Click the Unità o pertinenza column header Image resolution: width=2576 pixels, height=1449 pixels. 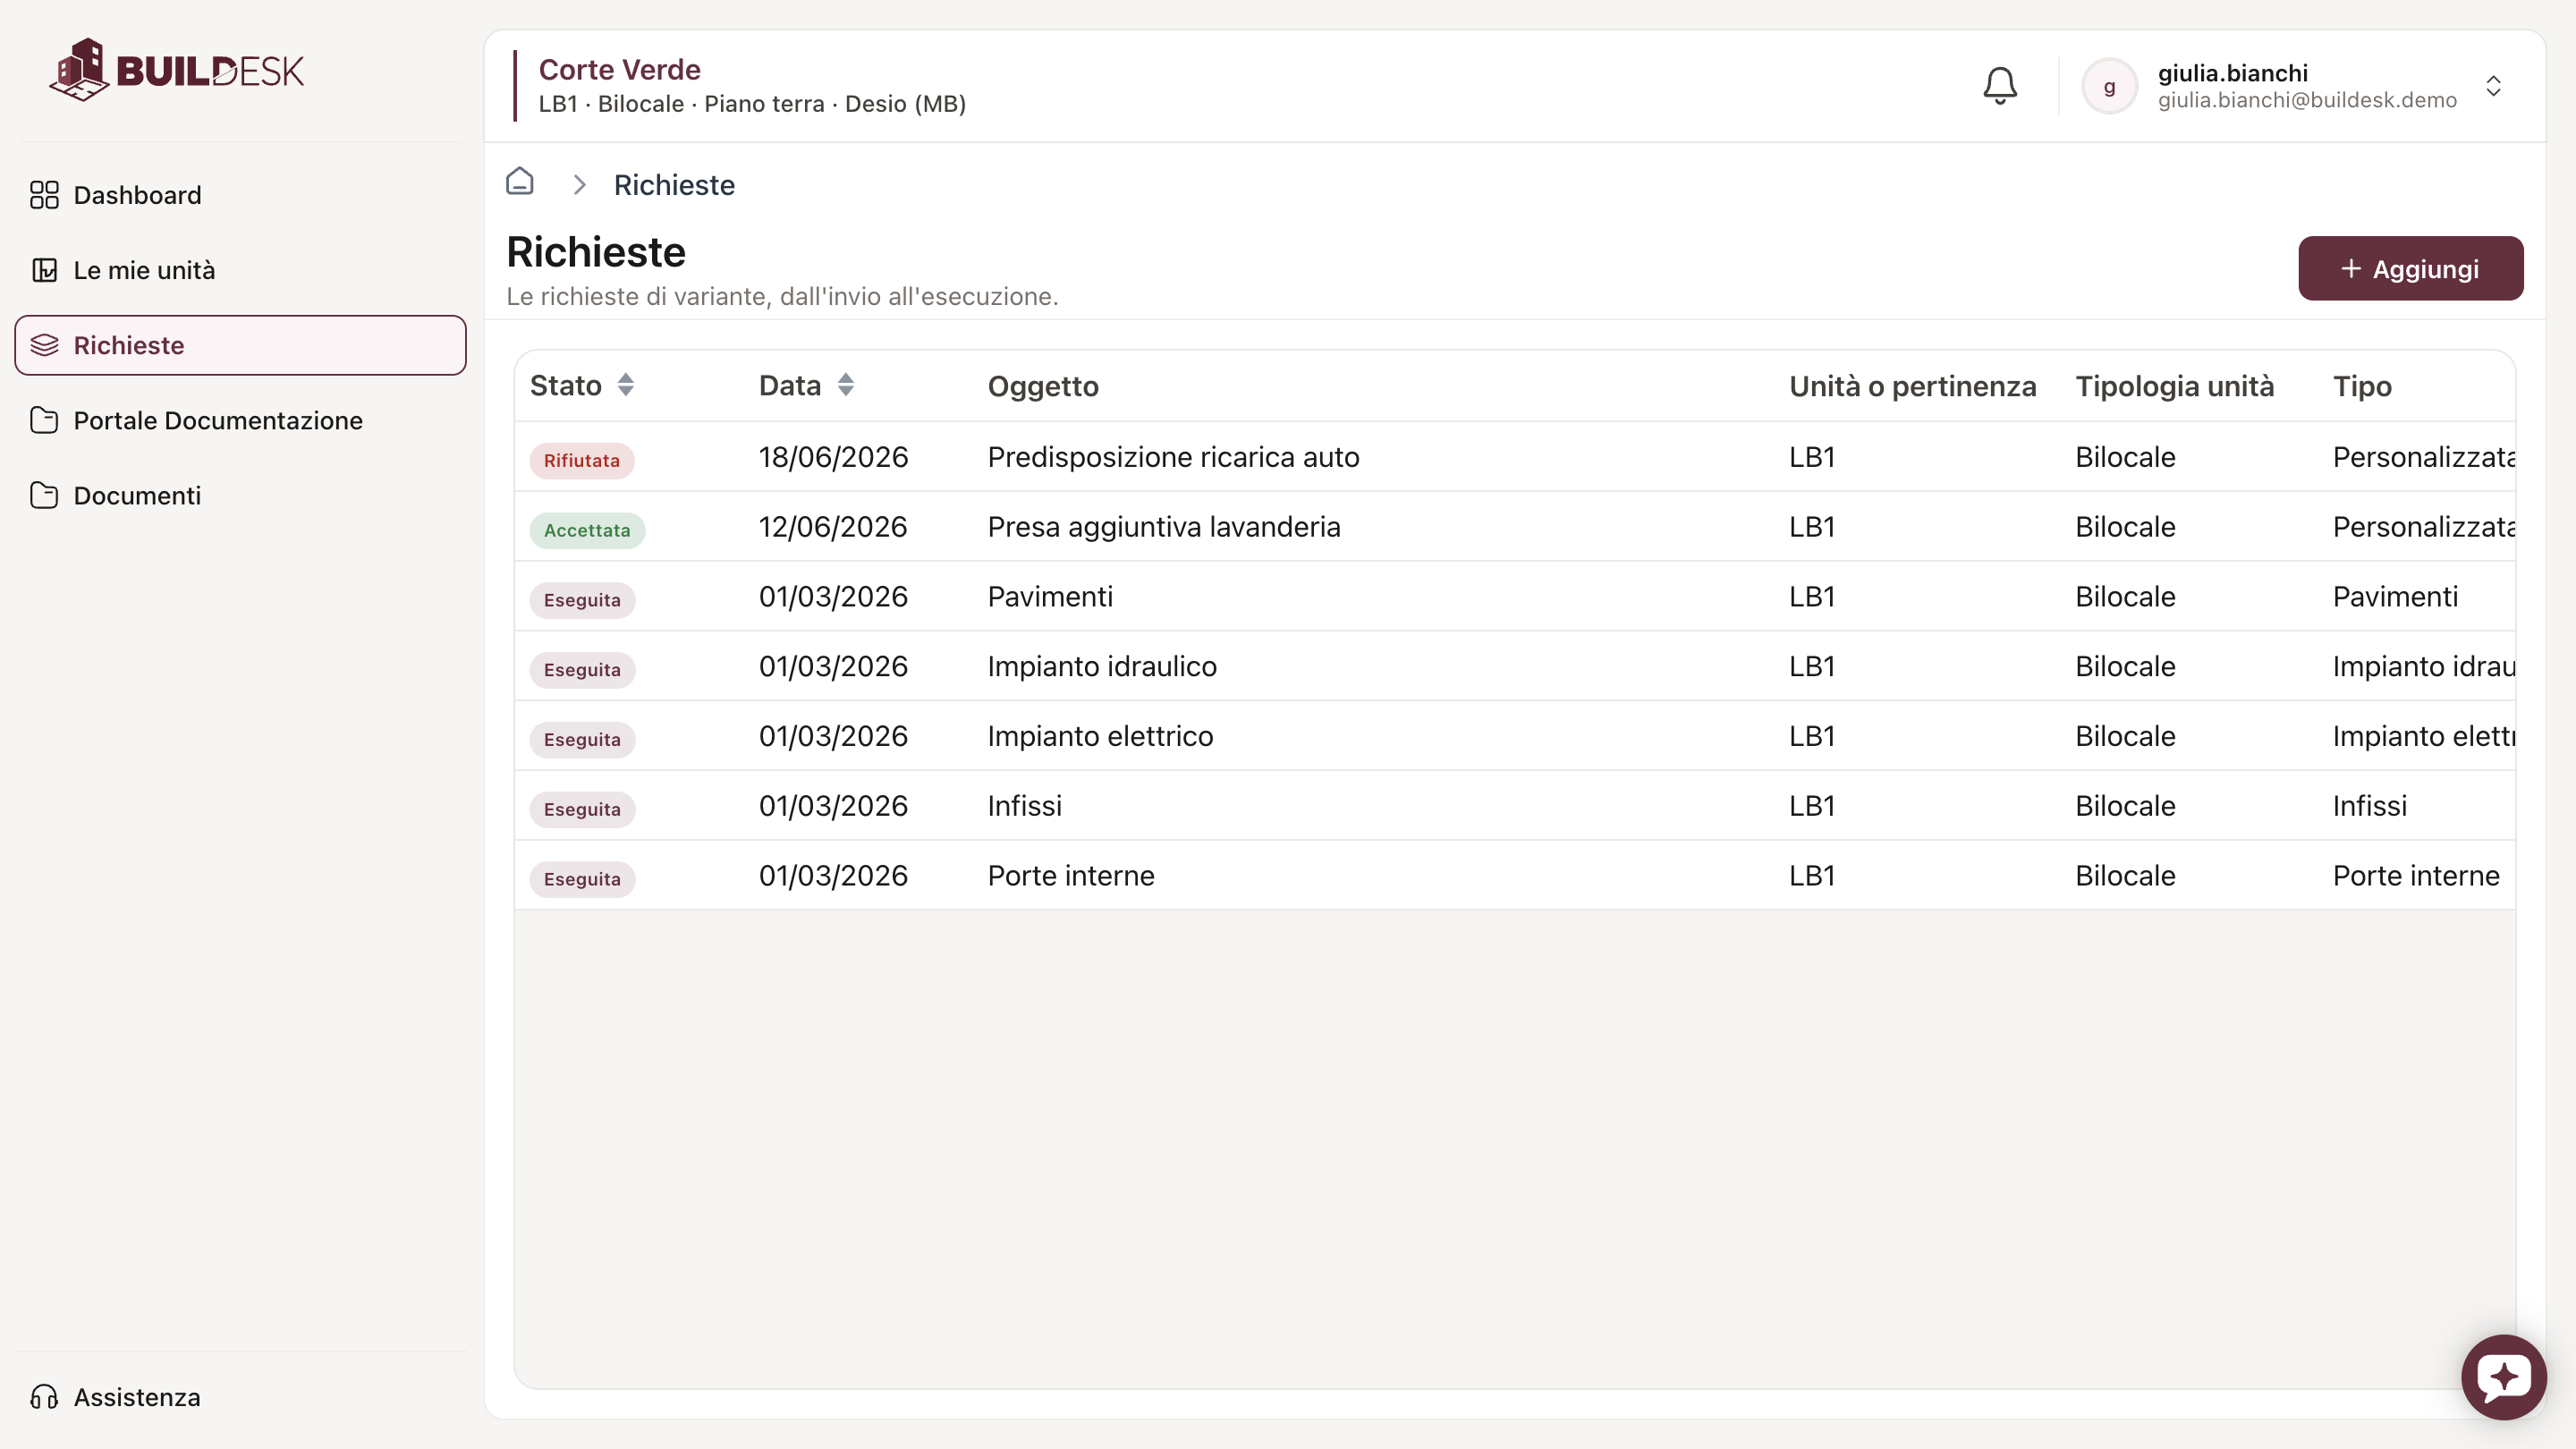(1912, 386)
